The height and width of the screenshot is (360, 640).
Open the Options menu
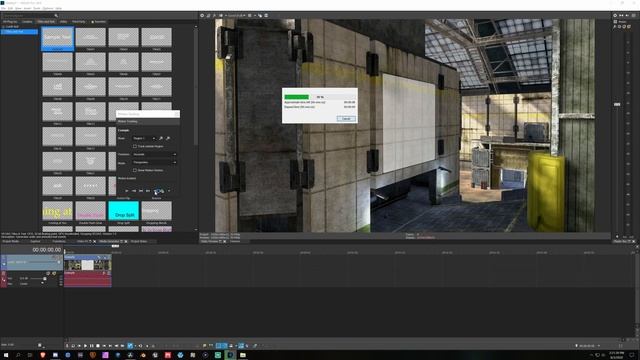coord(48,8)
